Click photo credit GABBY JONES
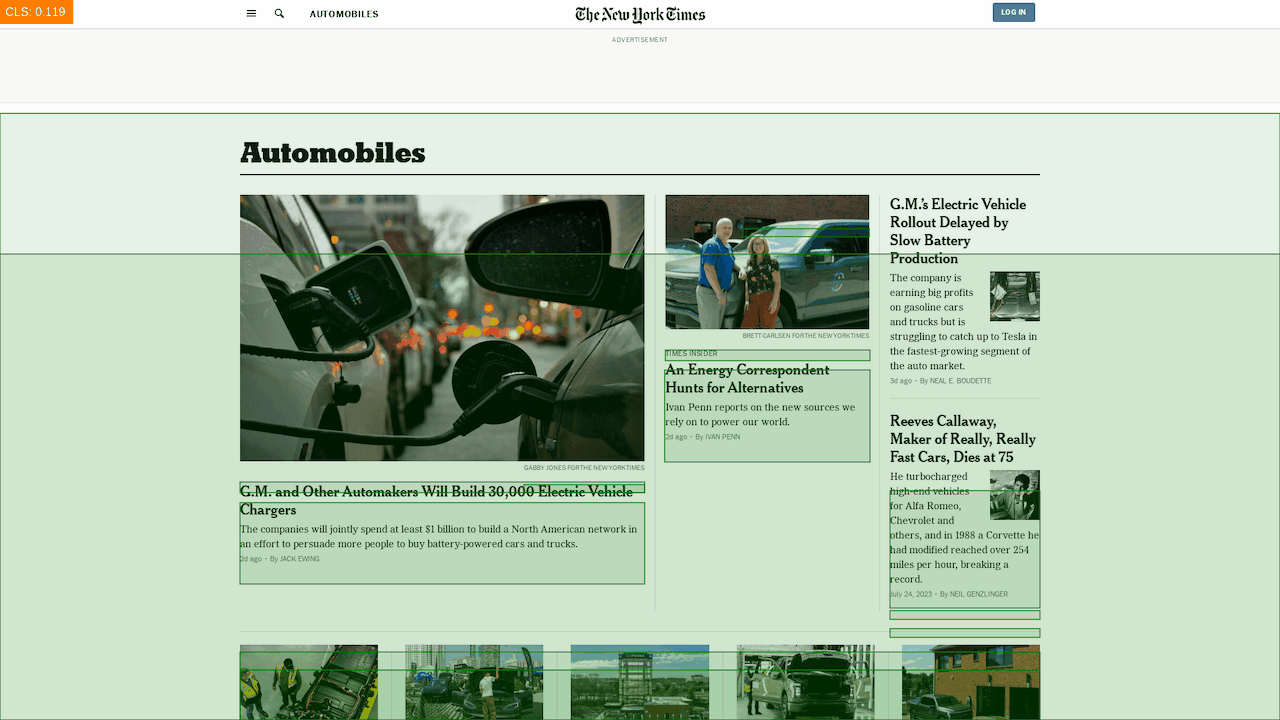 click(584, 468)
